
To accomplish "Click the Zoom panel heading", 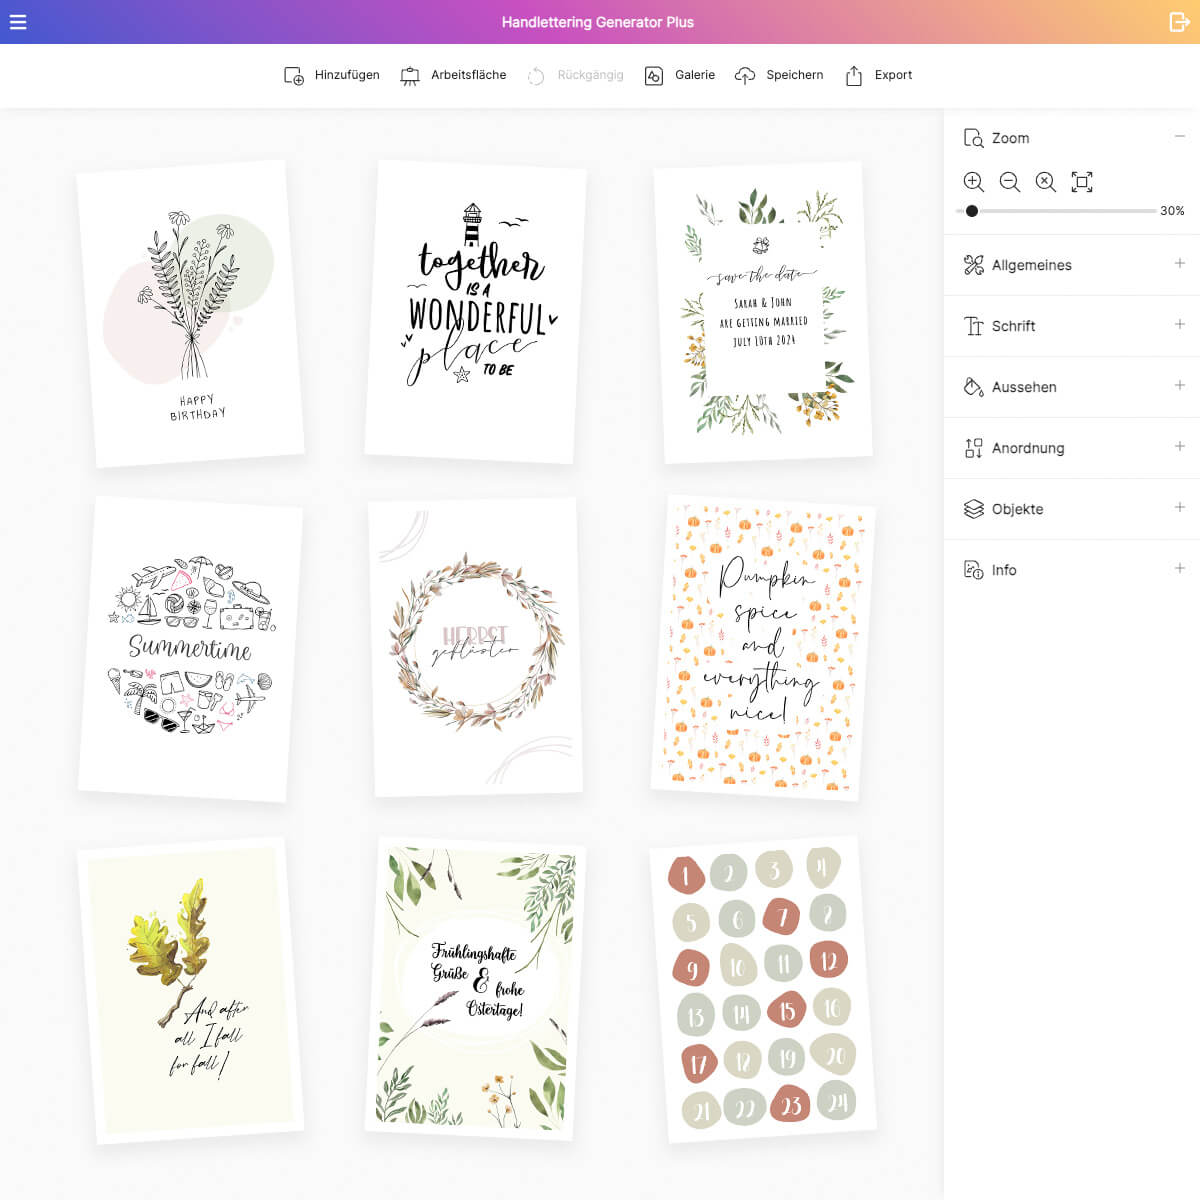I will click(x=1010, y=138).
